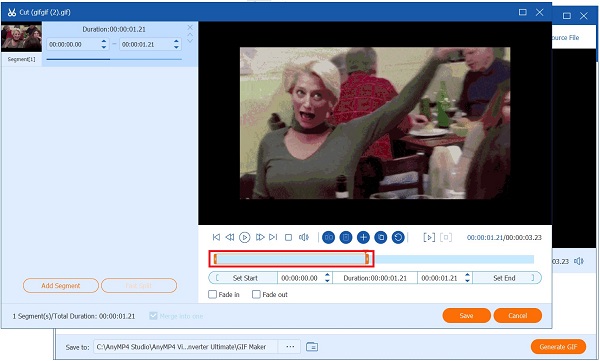Screen dimensions: 600x361
Task: Click the start time field next to Set Start
Action: pos(301,278)
